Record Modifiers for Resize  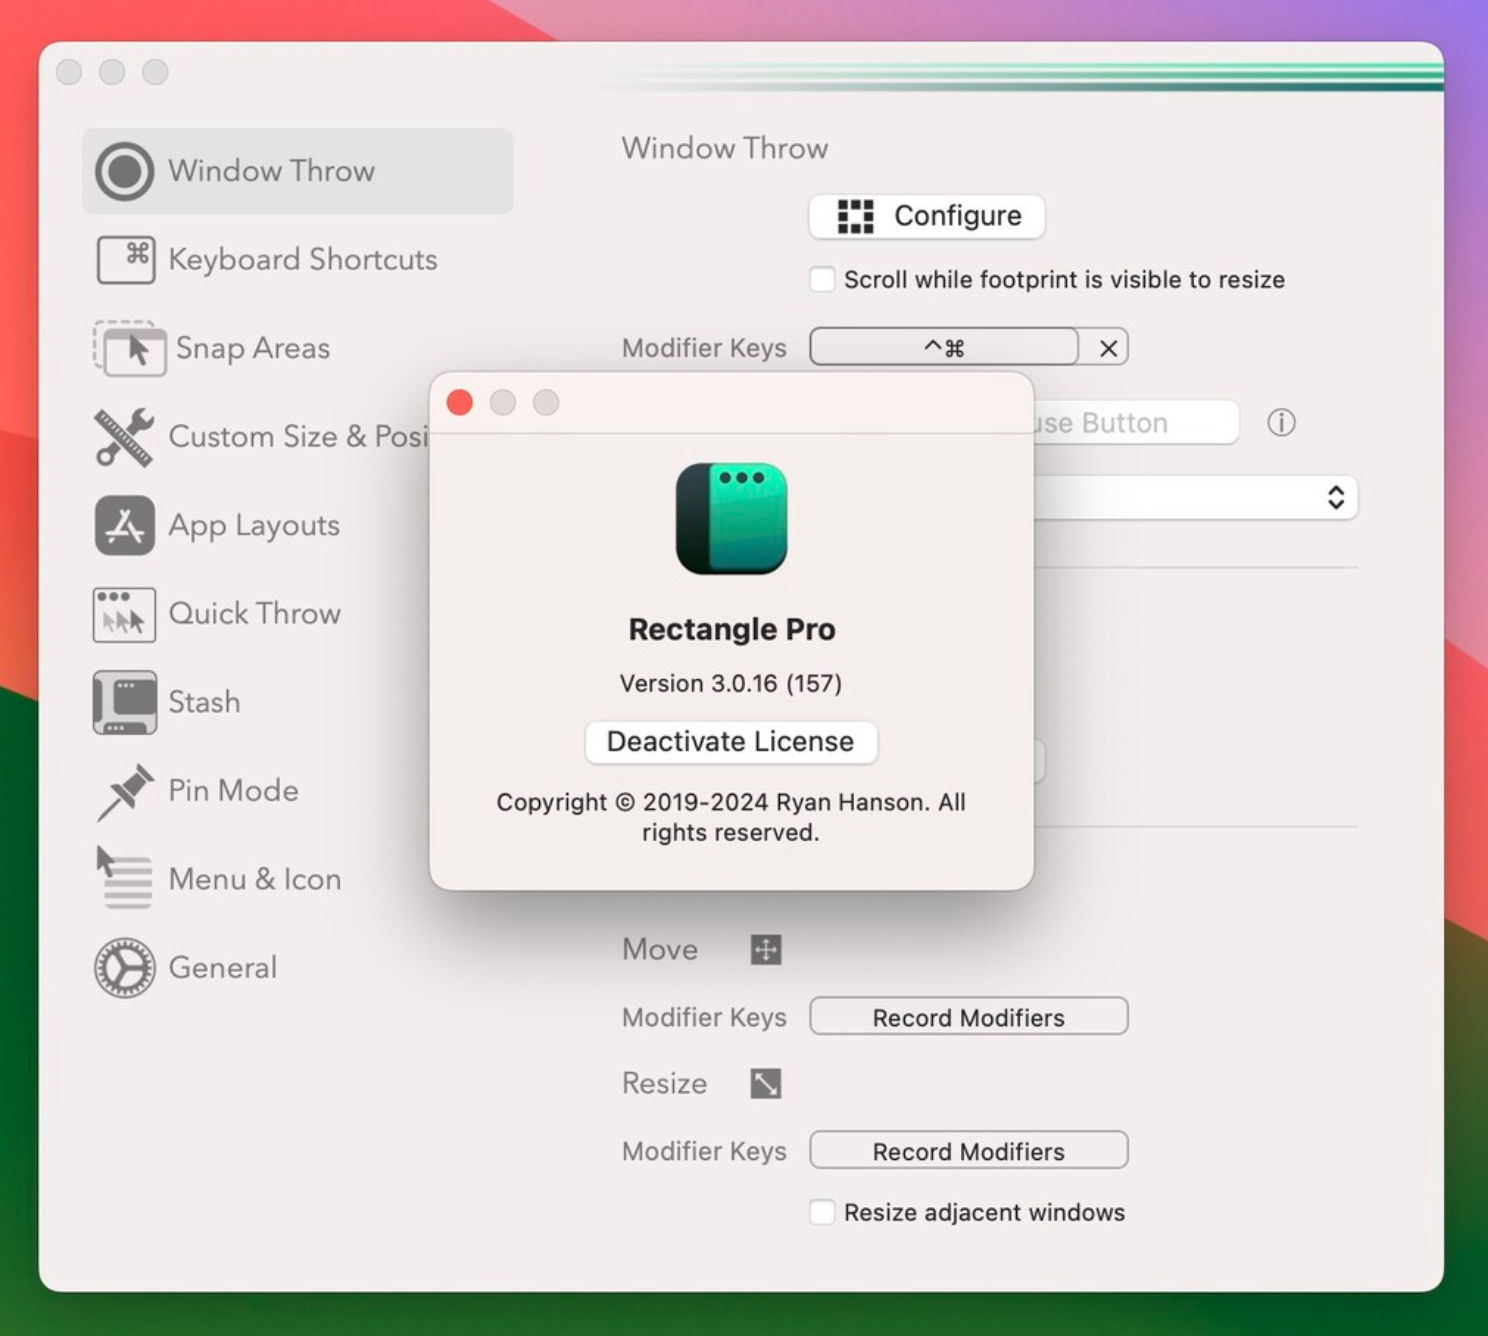[x=969, y=1151]
